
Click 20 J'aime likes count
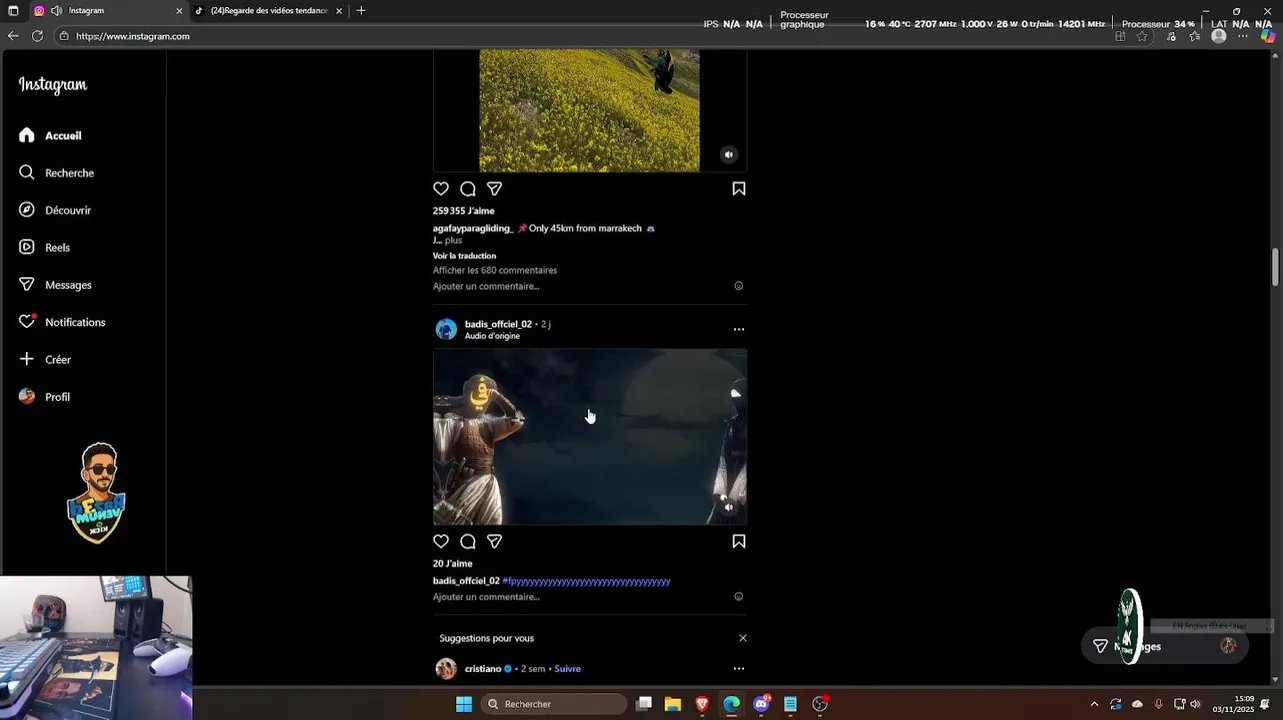(452, 564)
